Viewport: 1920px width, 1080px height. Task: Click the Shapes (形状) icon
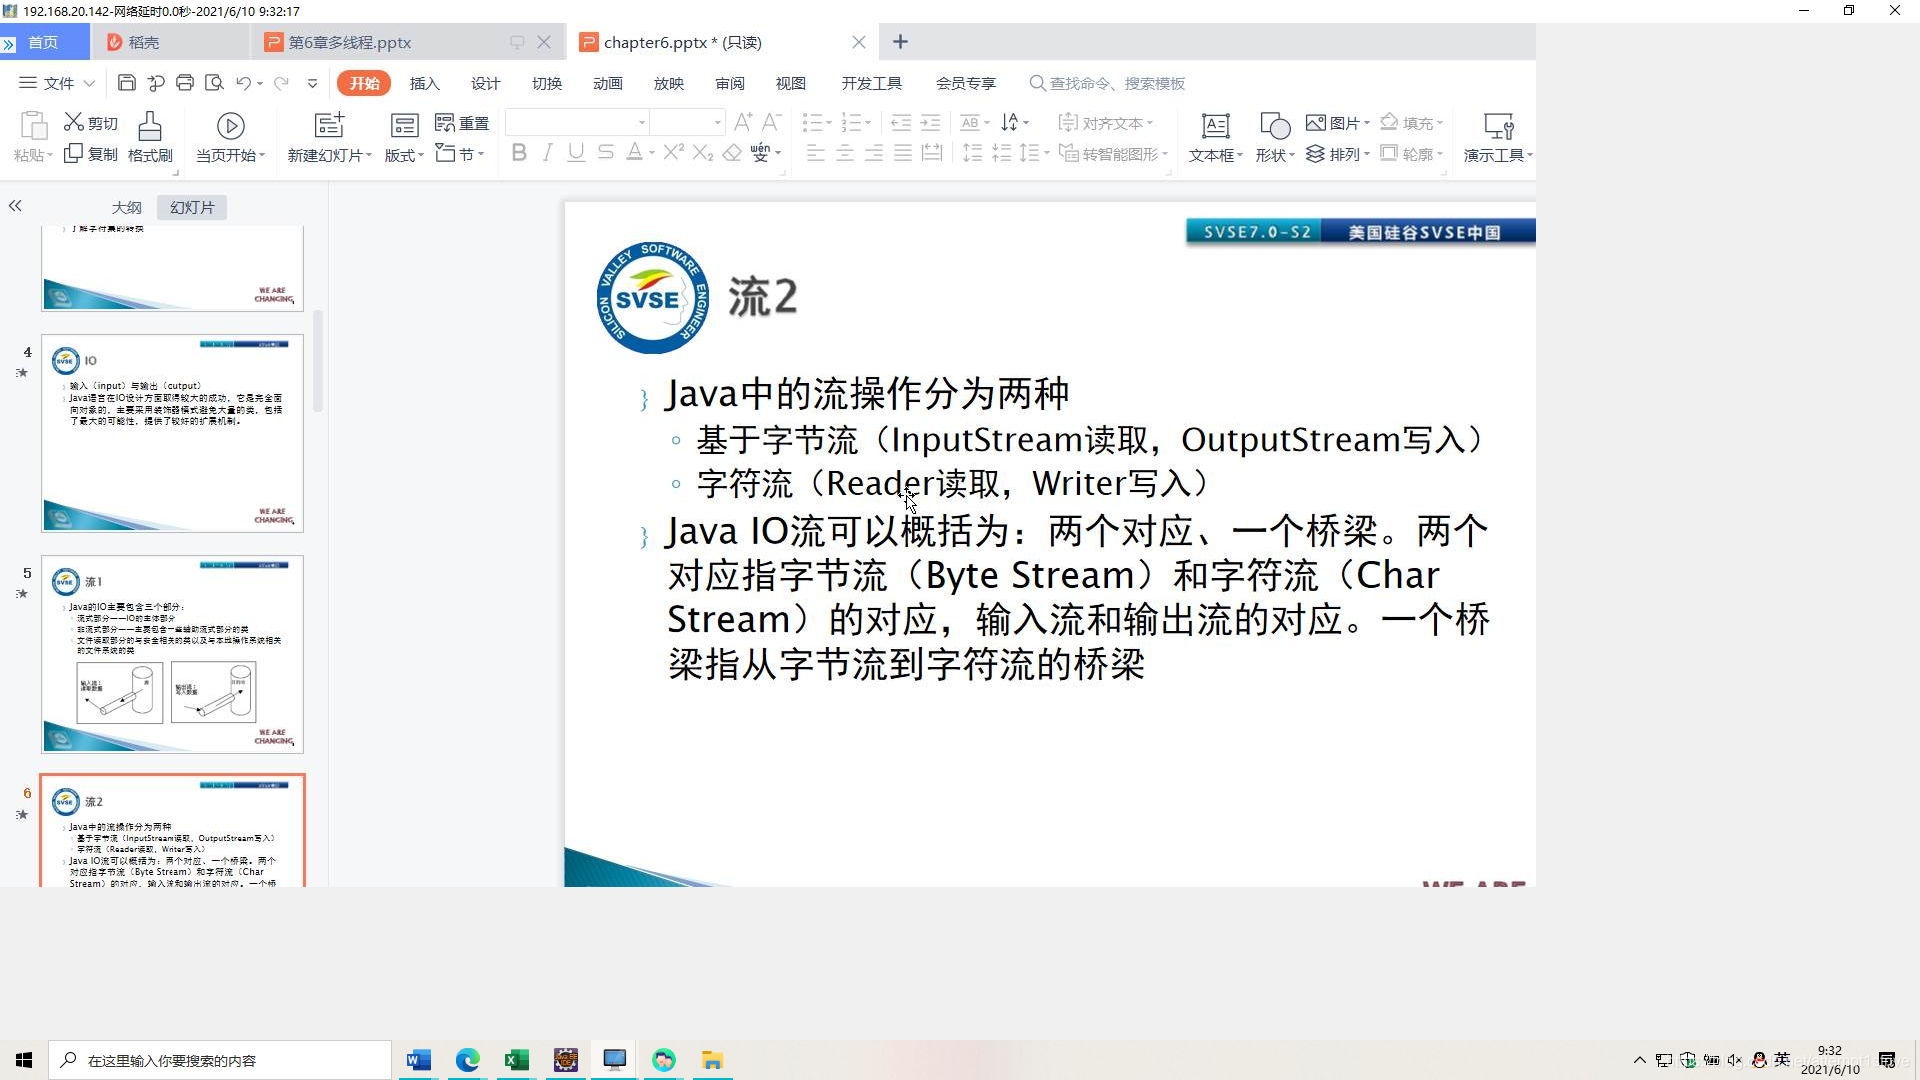pos(1274,126)
